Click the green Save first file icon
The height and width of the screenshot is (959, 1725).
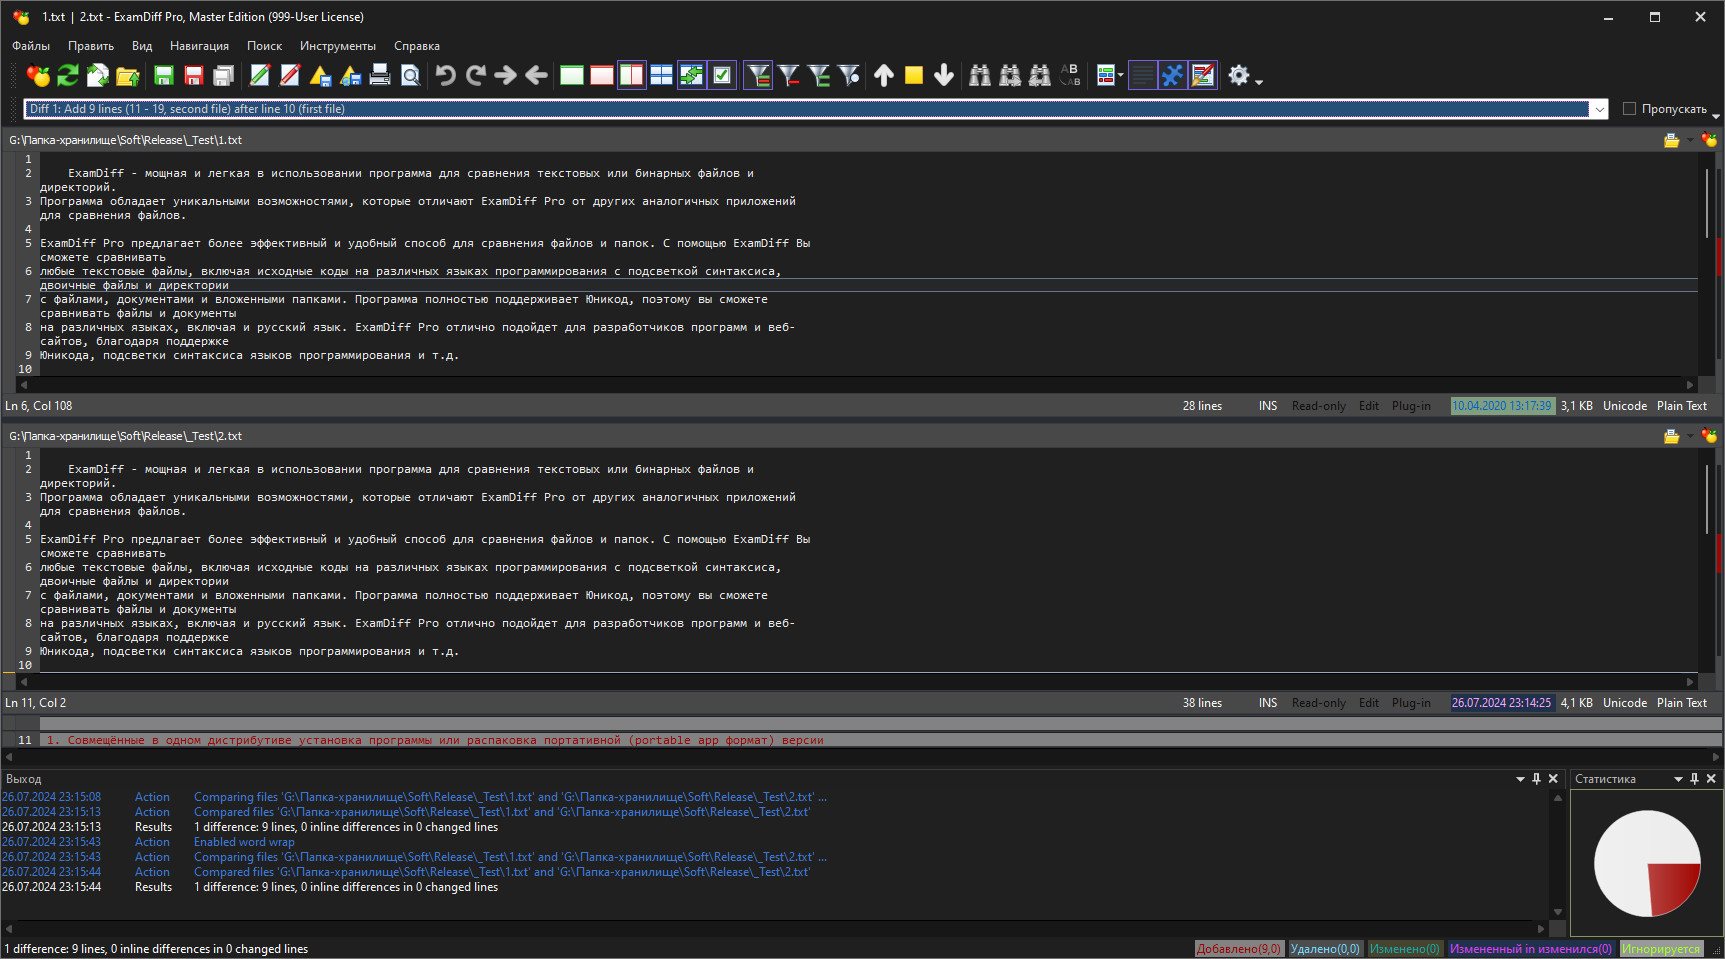tap(164, 75)
